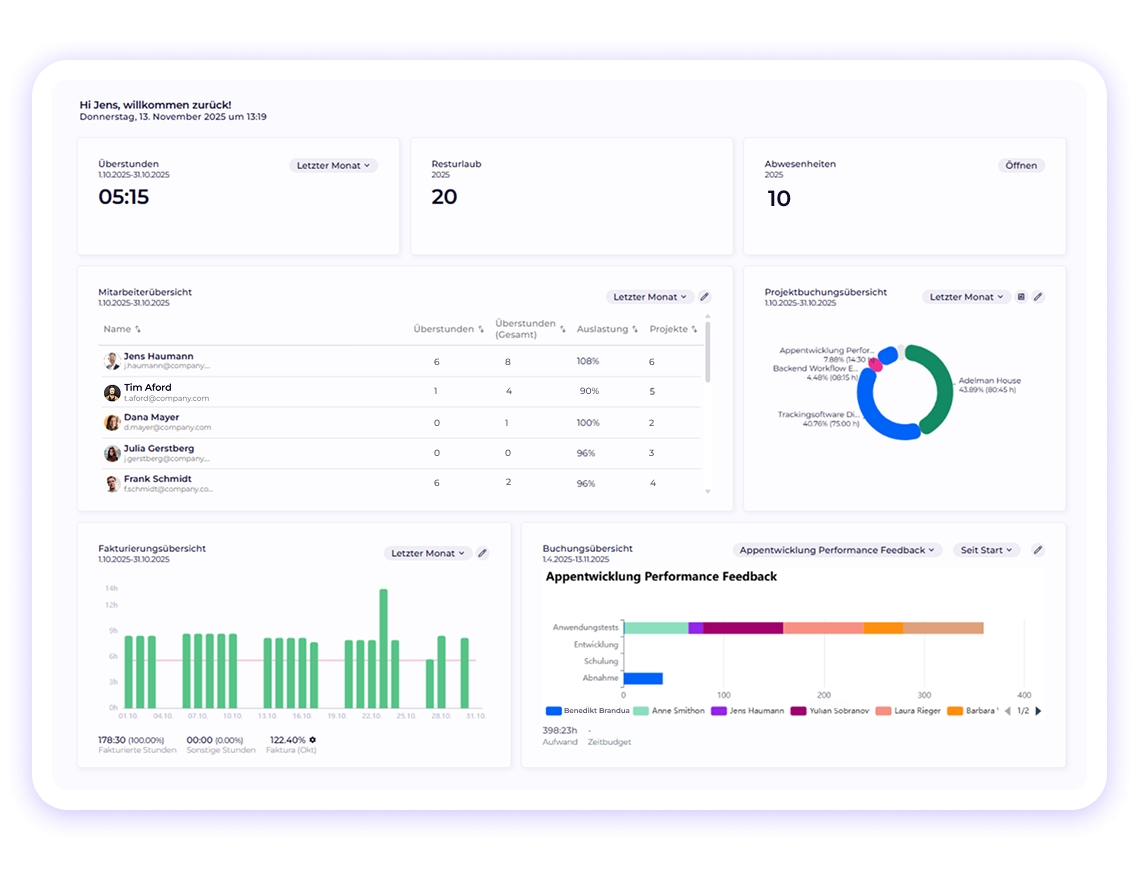Viewport: 1140px width, 870px height.
Task: Click the Öffnen button in Abwesenheiten
Action: (1021, 166)
